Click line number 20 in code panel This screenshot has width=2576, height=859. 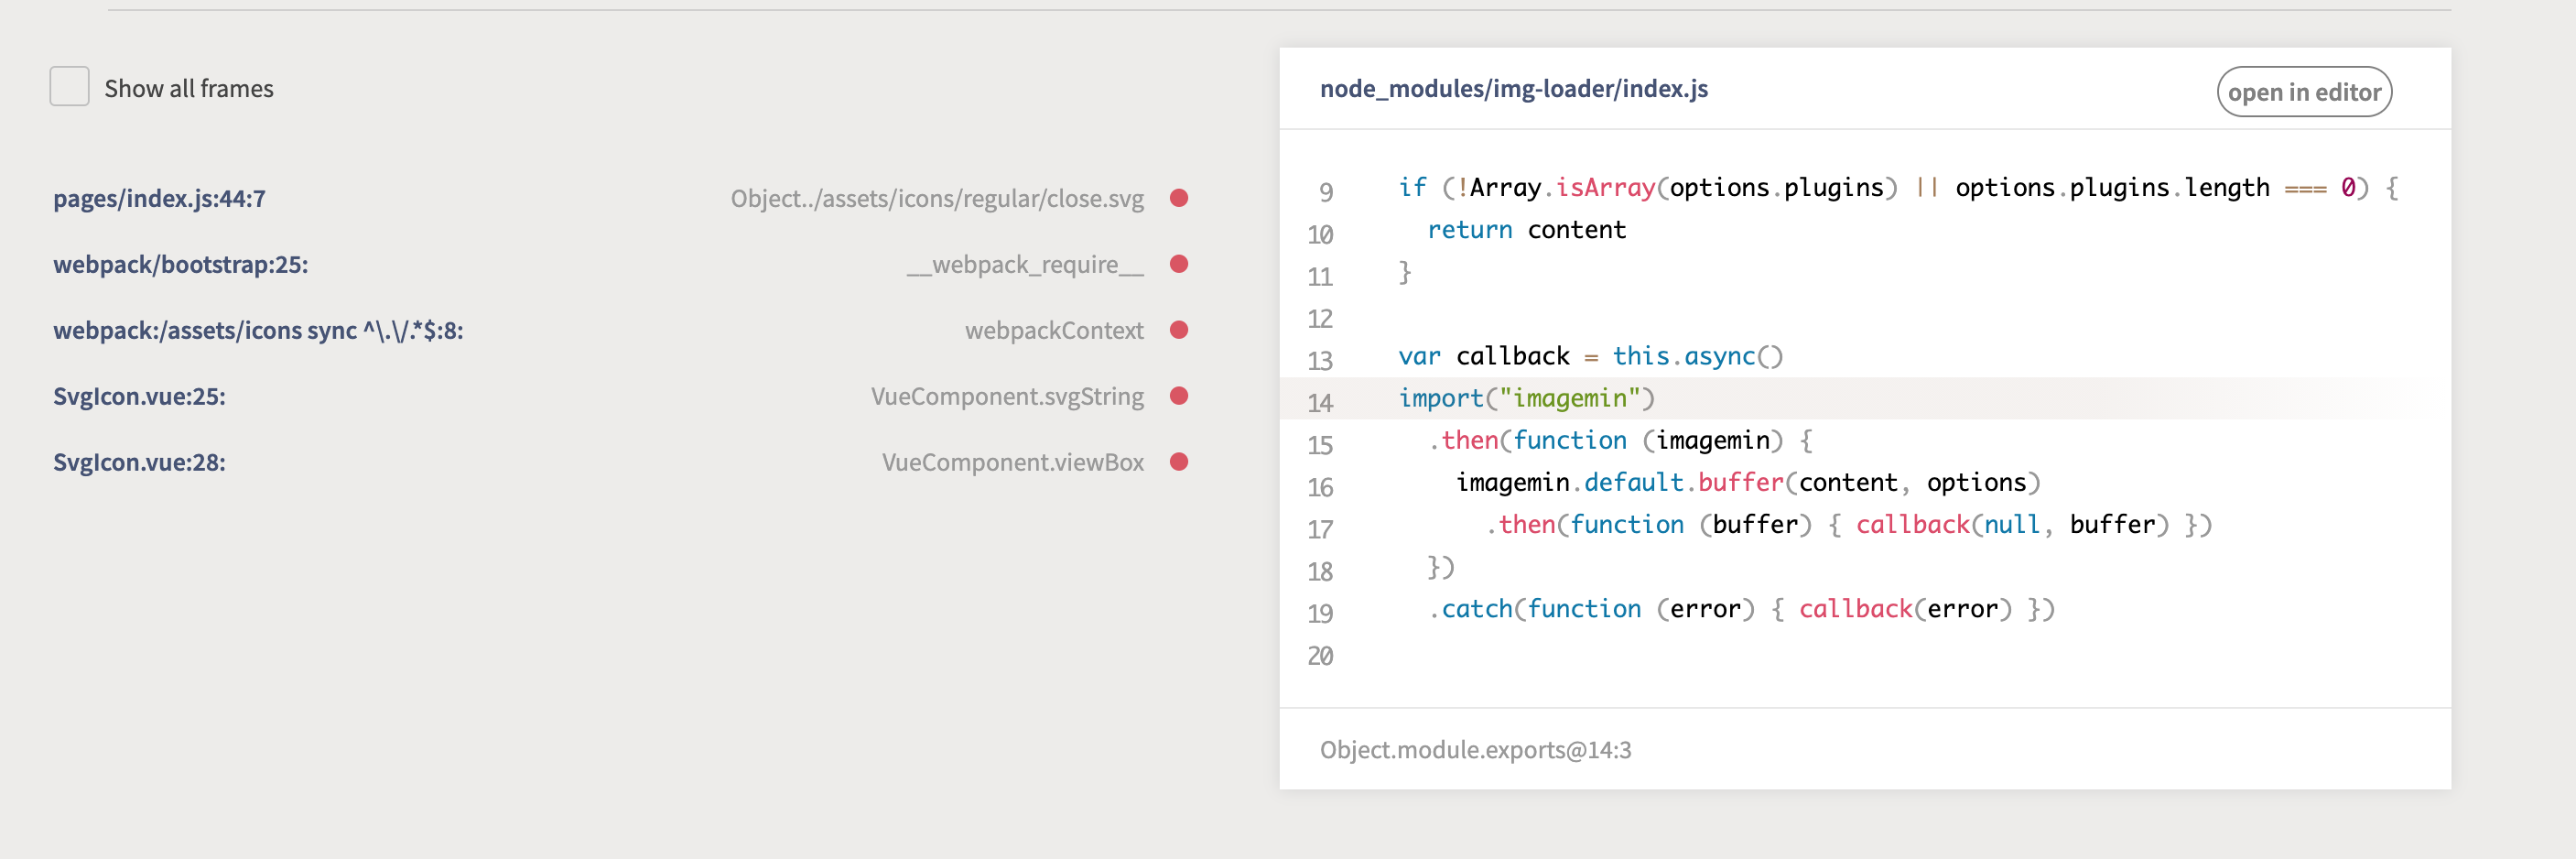[1320, 656]
